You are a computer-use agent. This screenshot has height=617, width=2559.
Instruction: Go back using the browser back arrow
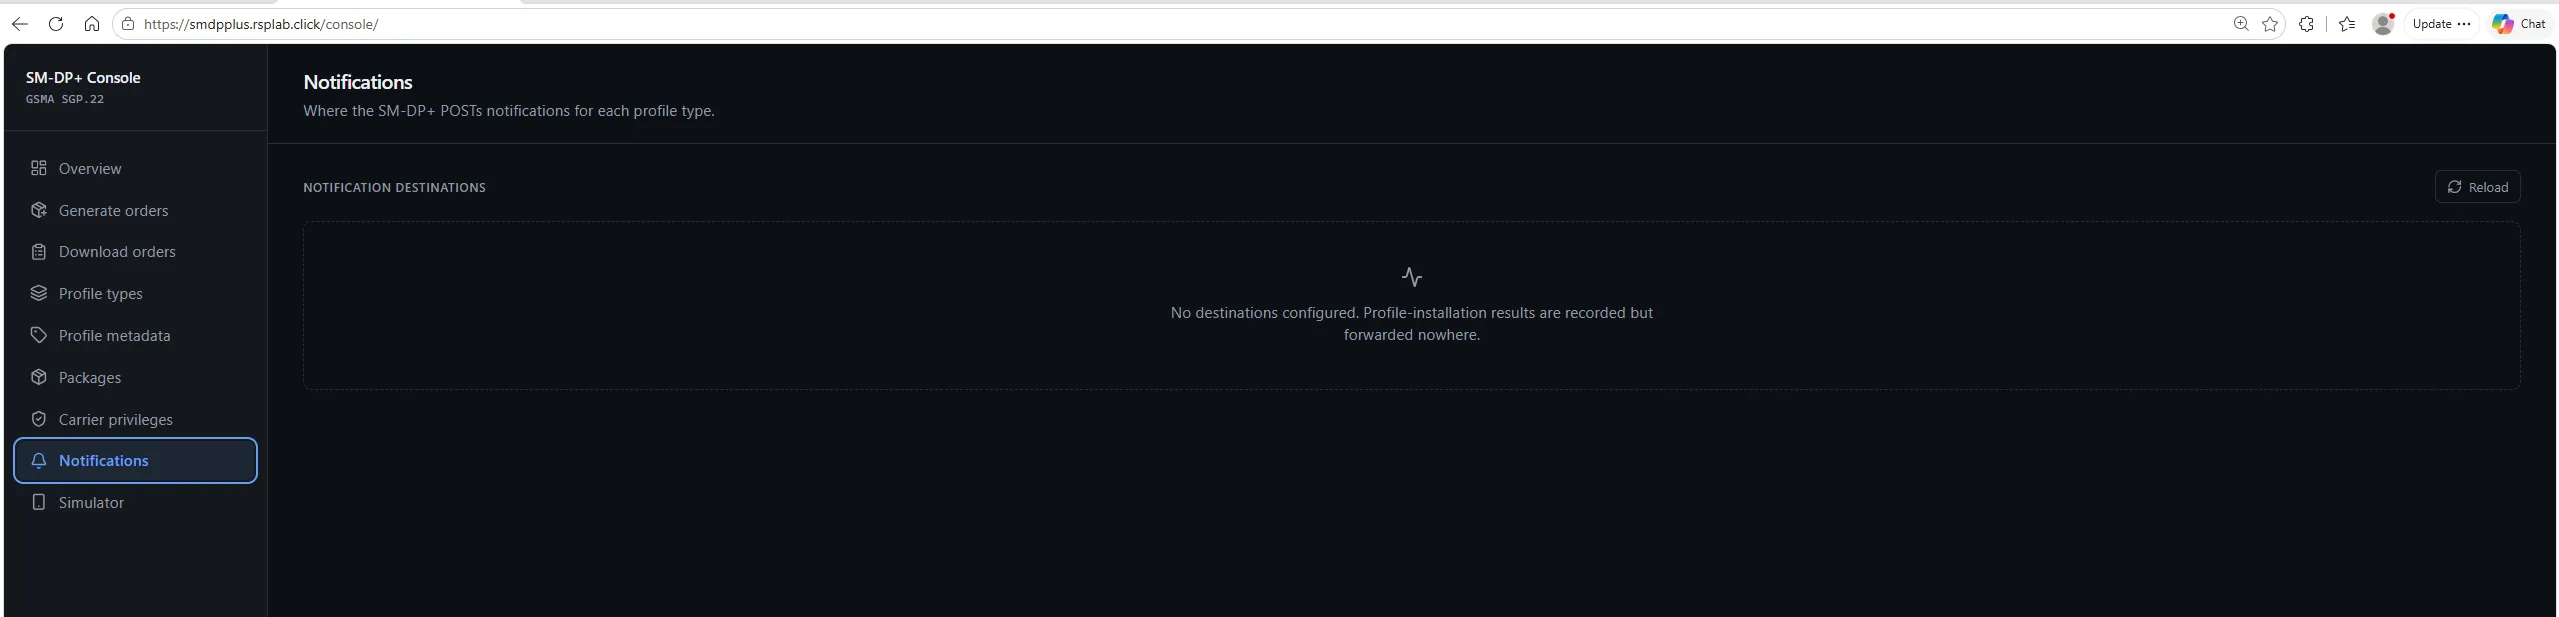click(x=20, y=24)
